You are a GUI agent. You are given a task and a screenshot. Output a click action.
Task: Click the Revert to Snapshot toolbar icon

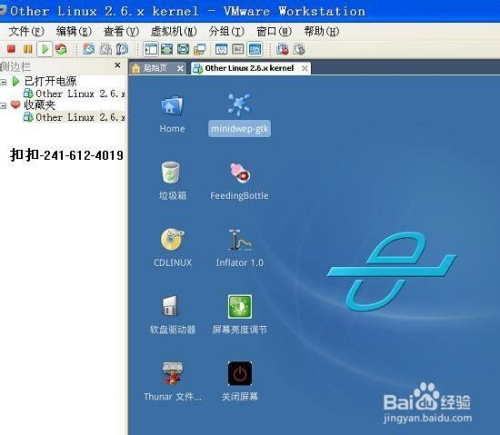pyautogui.click(x=106, y=49)
